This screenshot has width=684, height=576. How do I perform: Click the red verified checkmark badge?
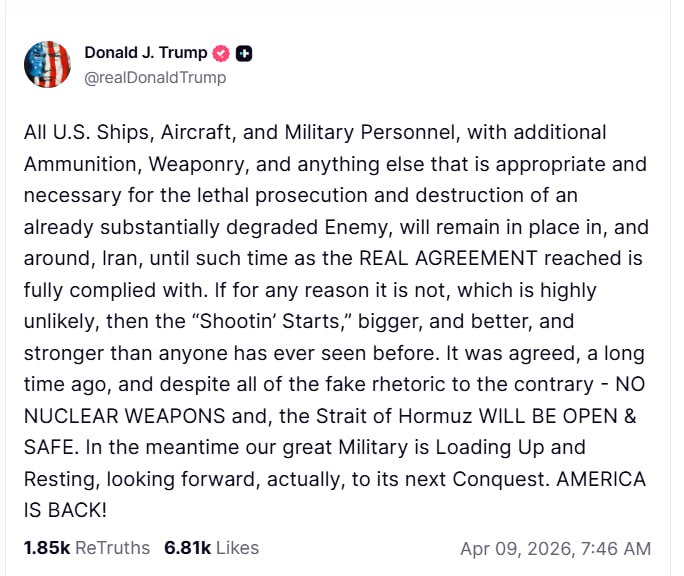click(x=222, y=54)
